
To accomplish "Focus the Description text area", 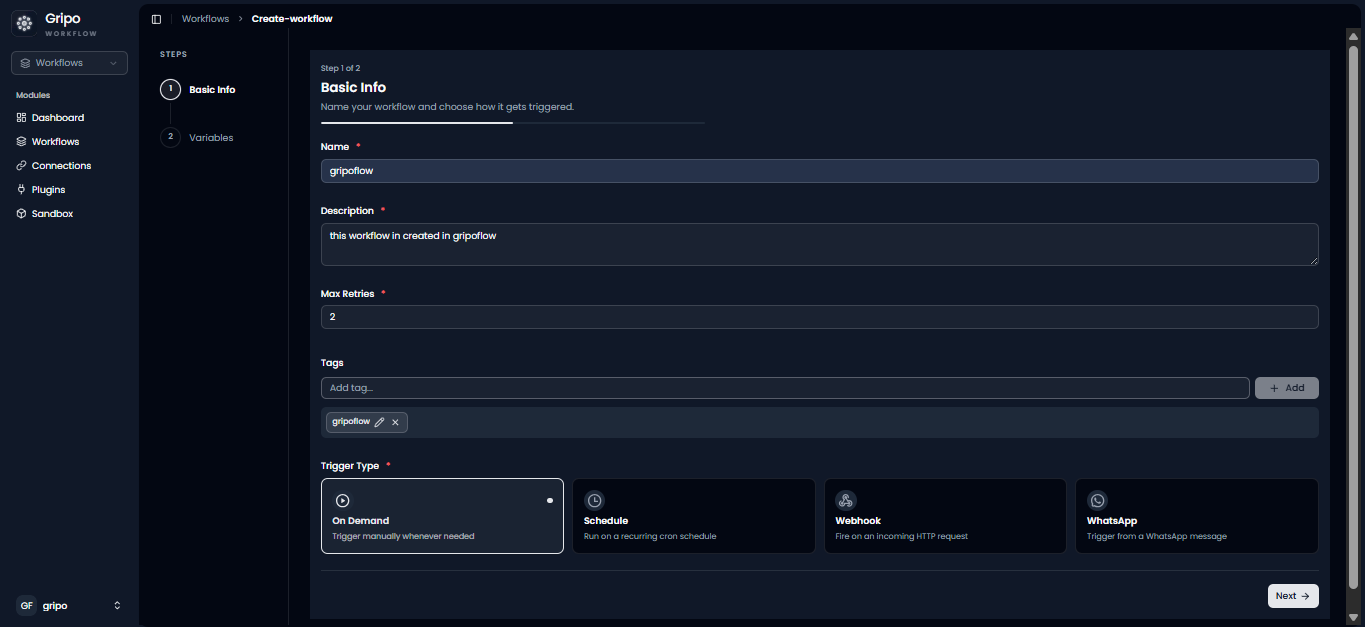I will click(819, 244).
